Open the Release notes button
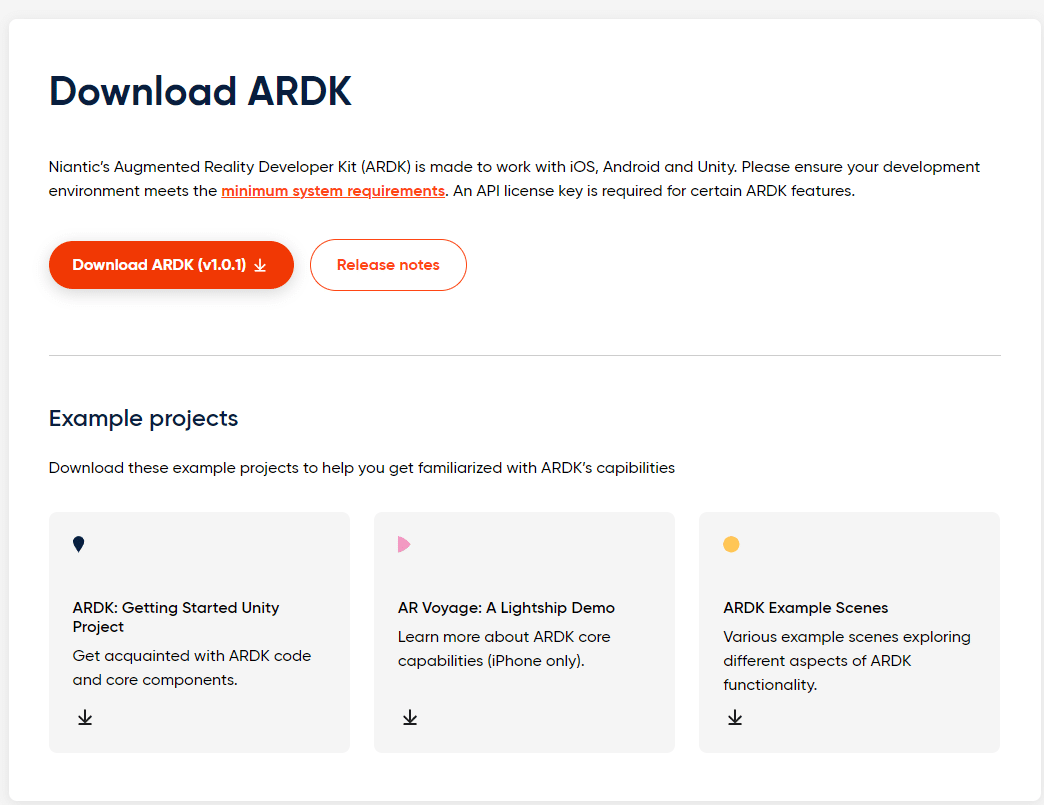Image resolution: width=1044 pixels, height=805 pixels. pos(388,265)
